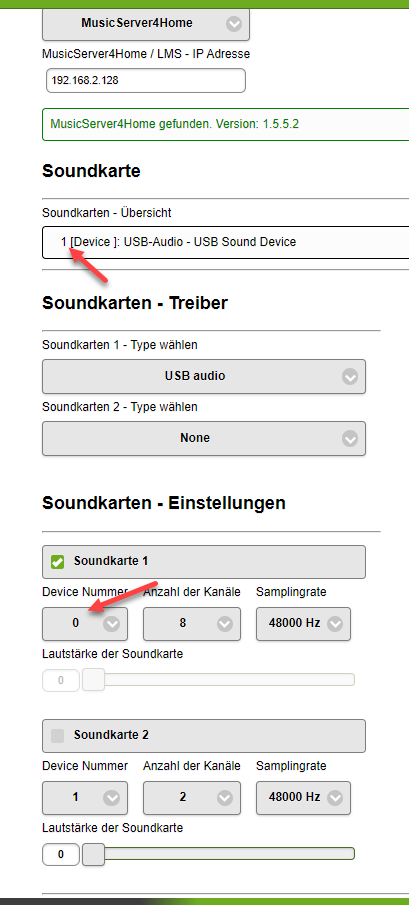
Task: Open the MusicServer4Home server type dropdown
Action: [146, 24]
